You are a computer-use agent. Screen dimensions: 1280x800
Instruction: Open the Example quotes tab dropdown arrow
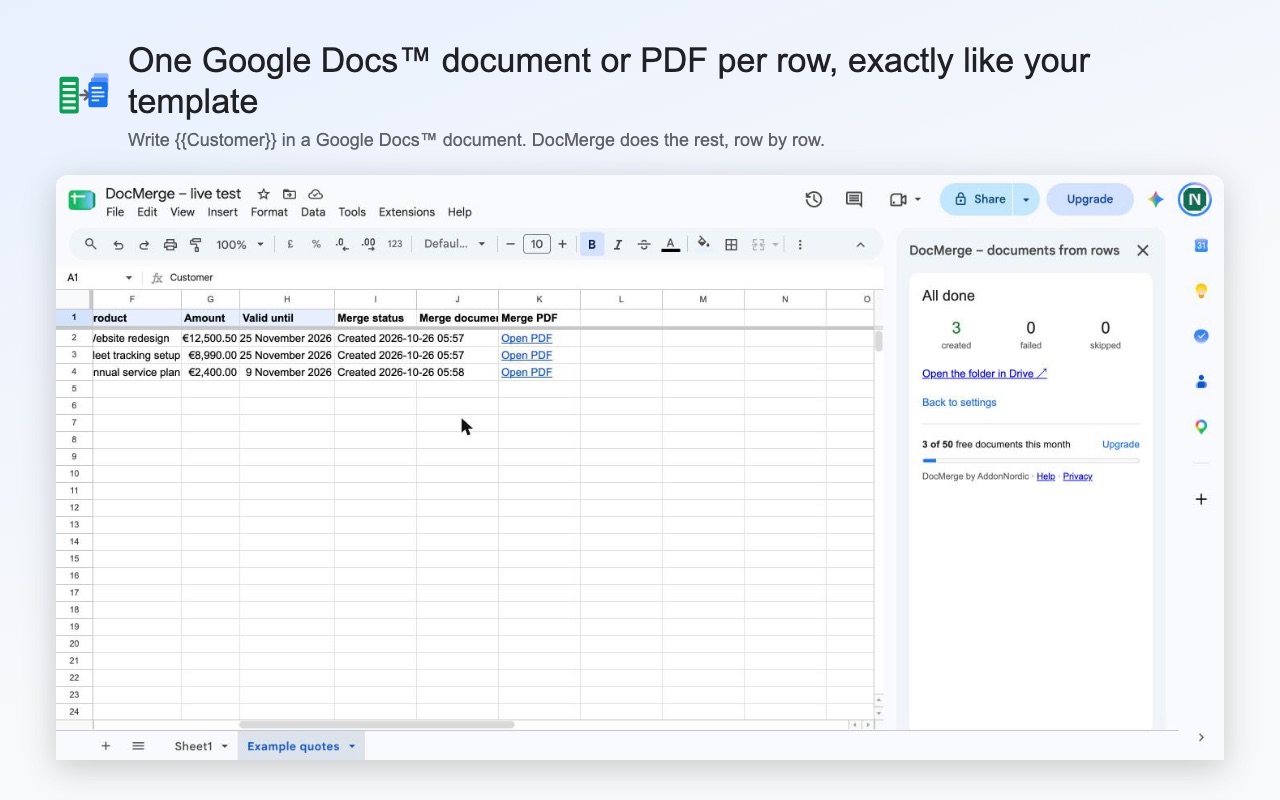click(x=352, y=747)
